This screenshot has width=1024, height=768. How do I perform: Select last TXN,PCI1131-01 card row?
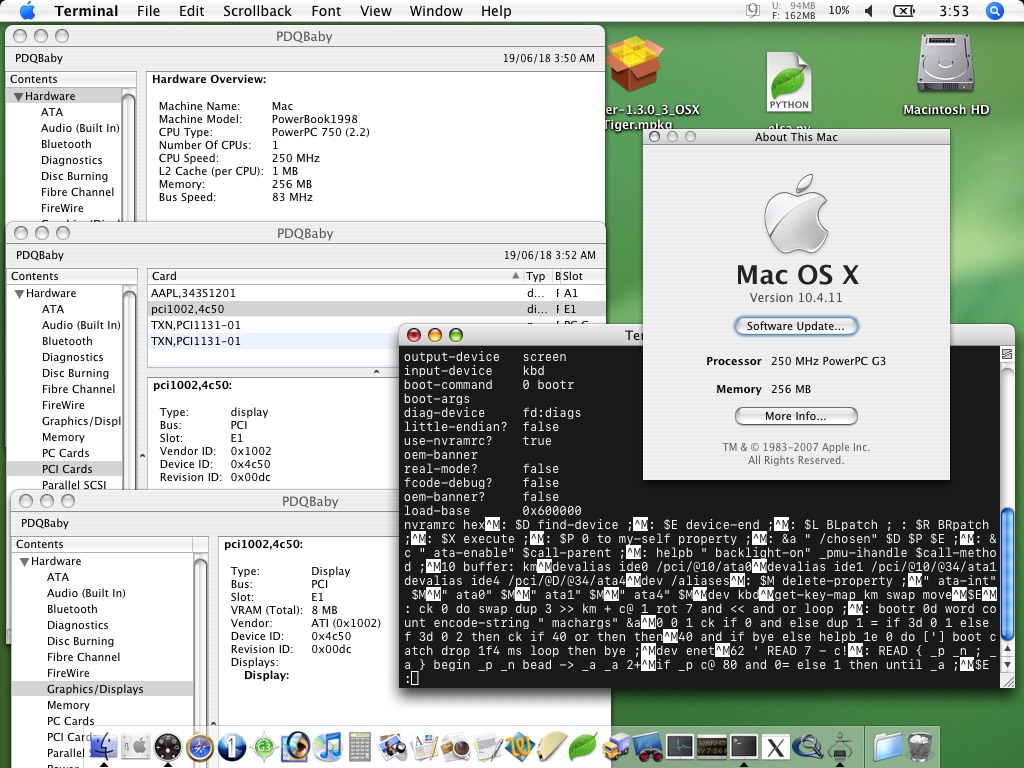(273, 341)
